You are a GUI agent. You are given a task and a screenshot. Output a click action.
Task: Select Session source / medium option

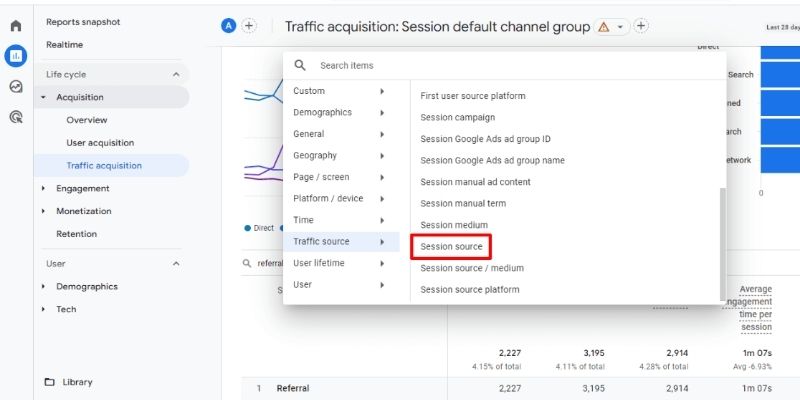pyautogui.click(x=472, y=268)
